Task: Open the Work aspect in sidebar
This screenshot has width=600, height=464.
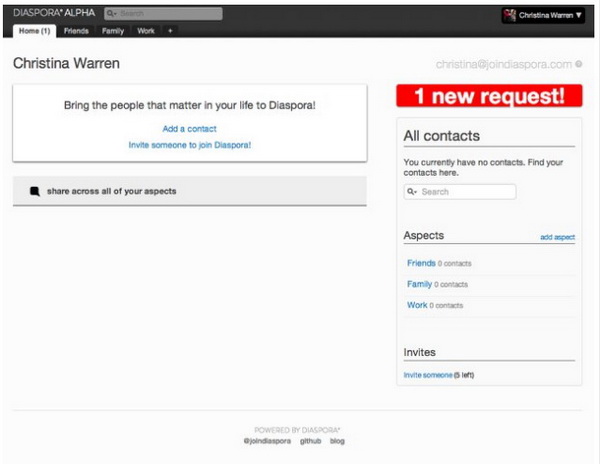Action: click(x=417, y=305)
